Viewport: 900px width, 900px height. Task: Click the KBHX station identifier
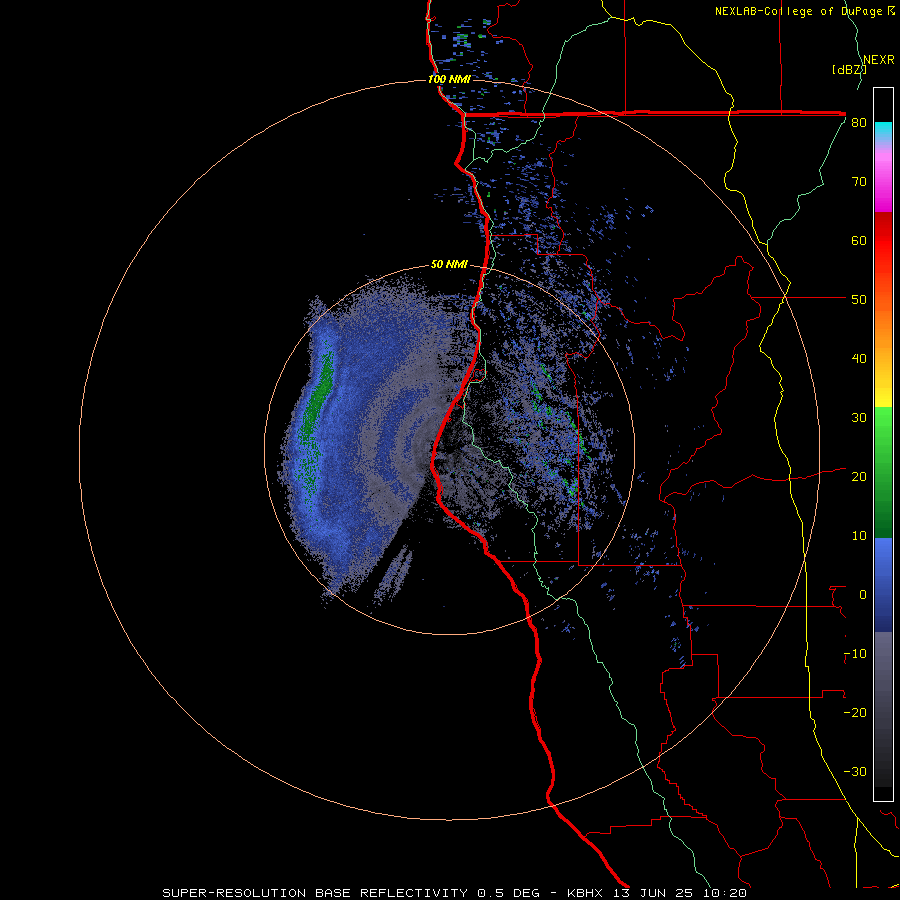pyautogui.click(x=588, y=893)
